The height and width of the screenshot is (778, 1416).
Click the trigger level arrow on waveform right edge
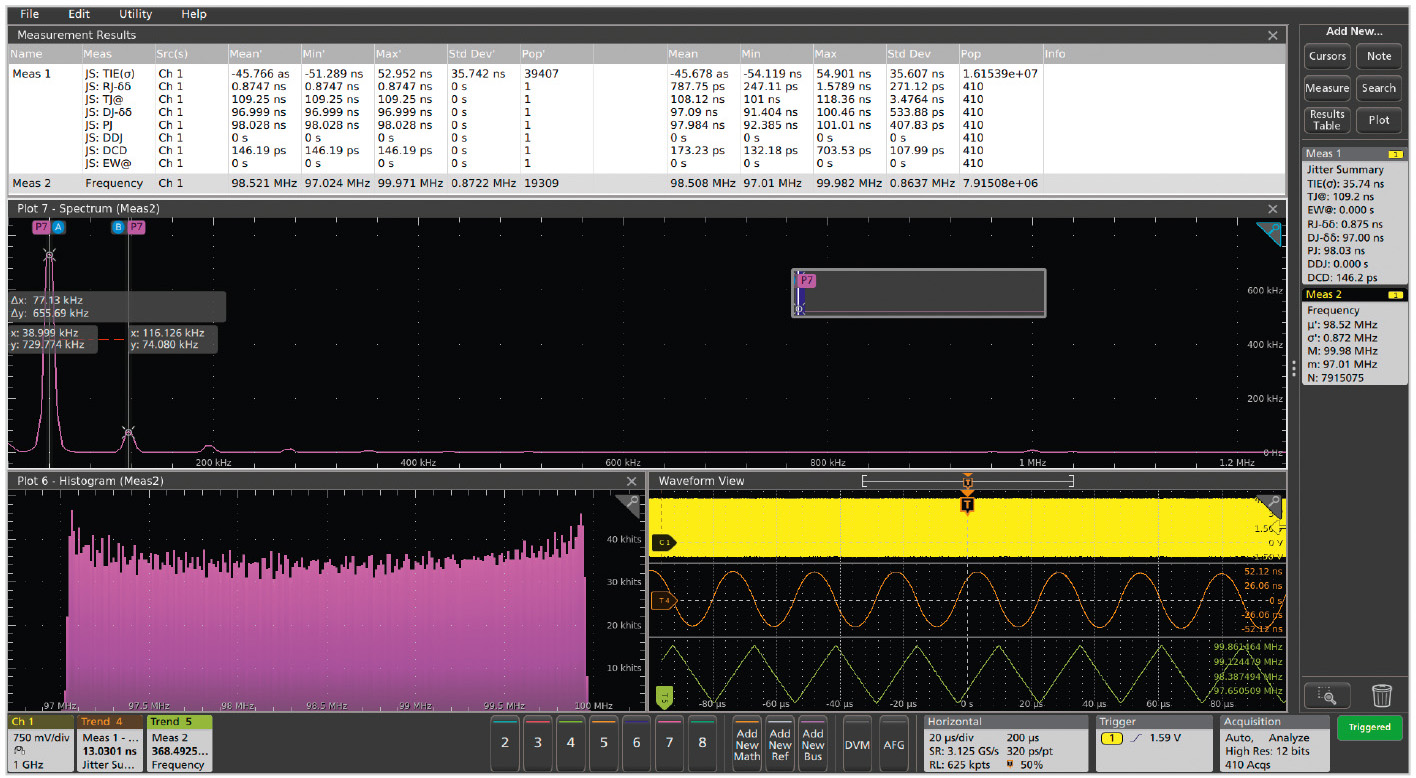1278,528
